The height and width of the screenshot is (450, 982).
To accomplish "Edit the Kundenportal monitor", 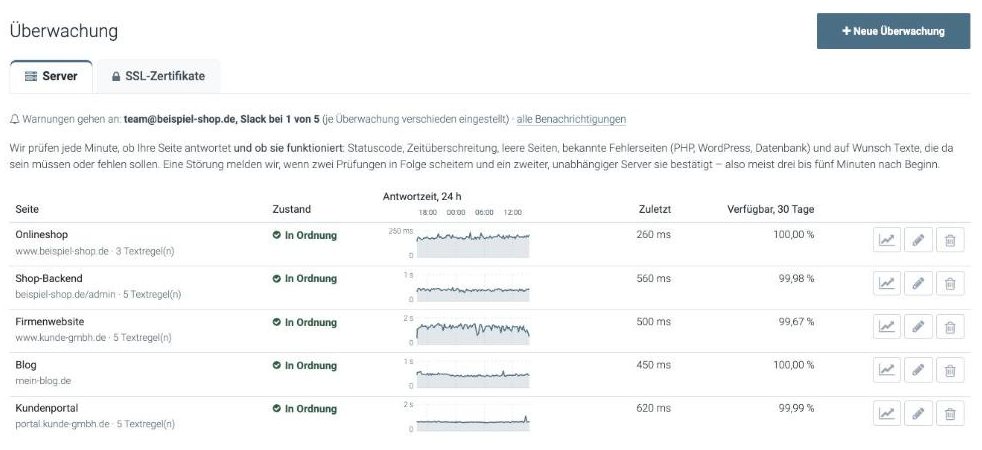I will [918, 414].
